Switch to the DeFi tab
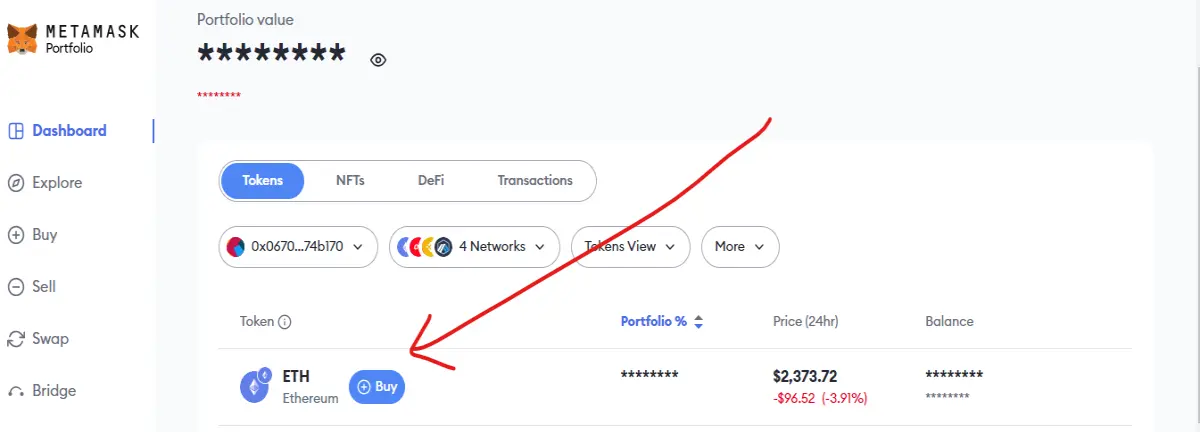The image size is (1200, 432). (431, 181)
